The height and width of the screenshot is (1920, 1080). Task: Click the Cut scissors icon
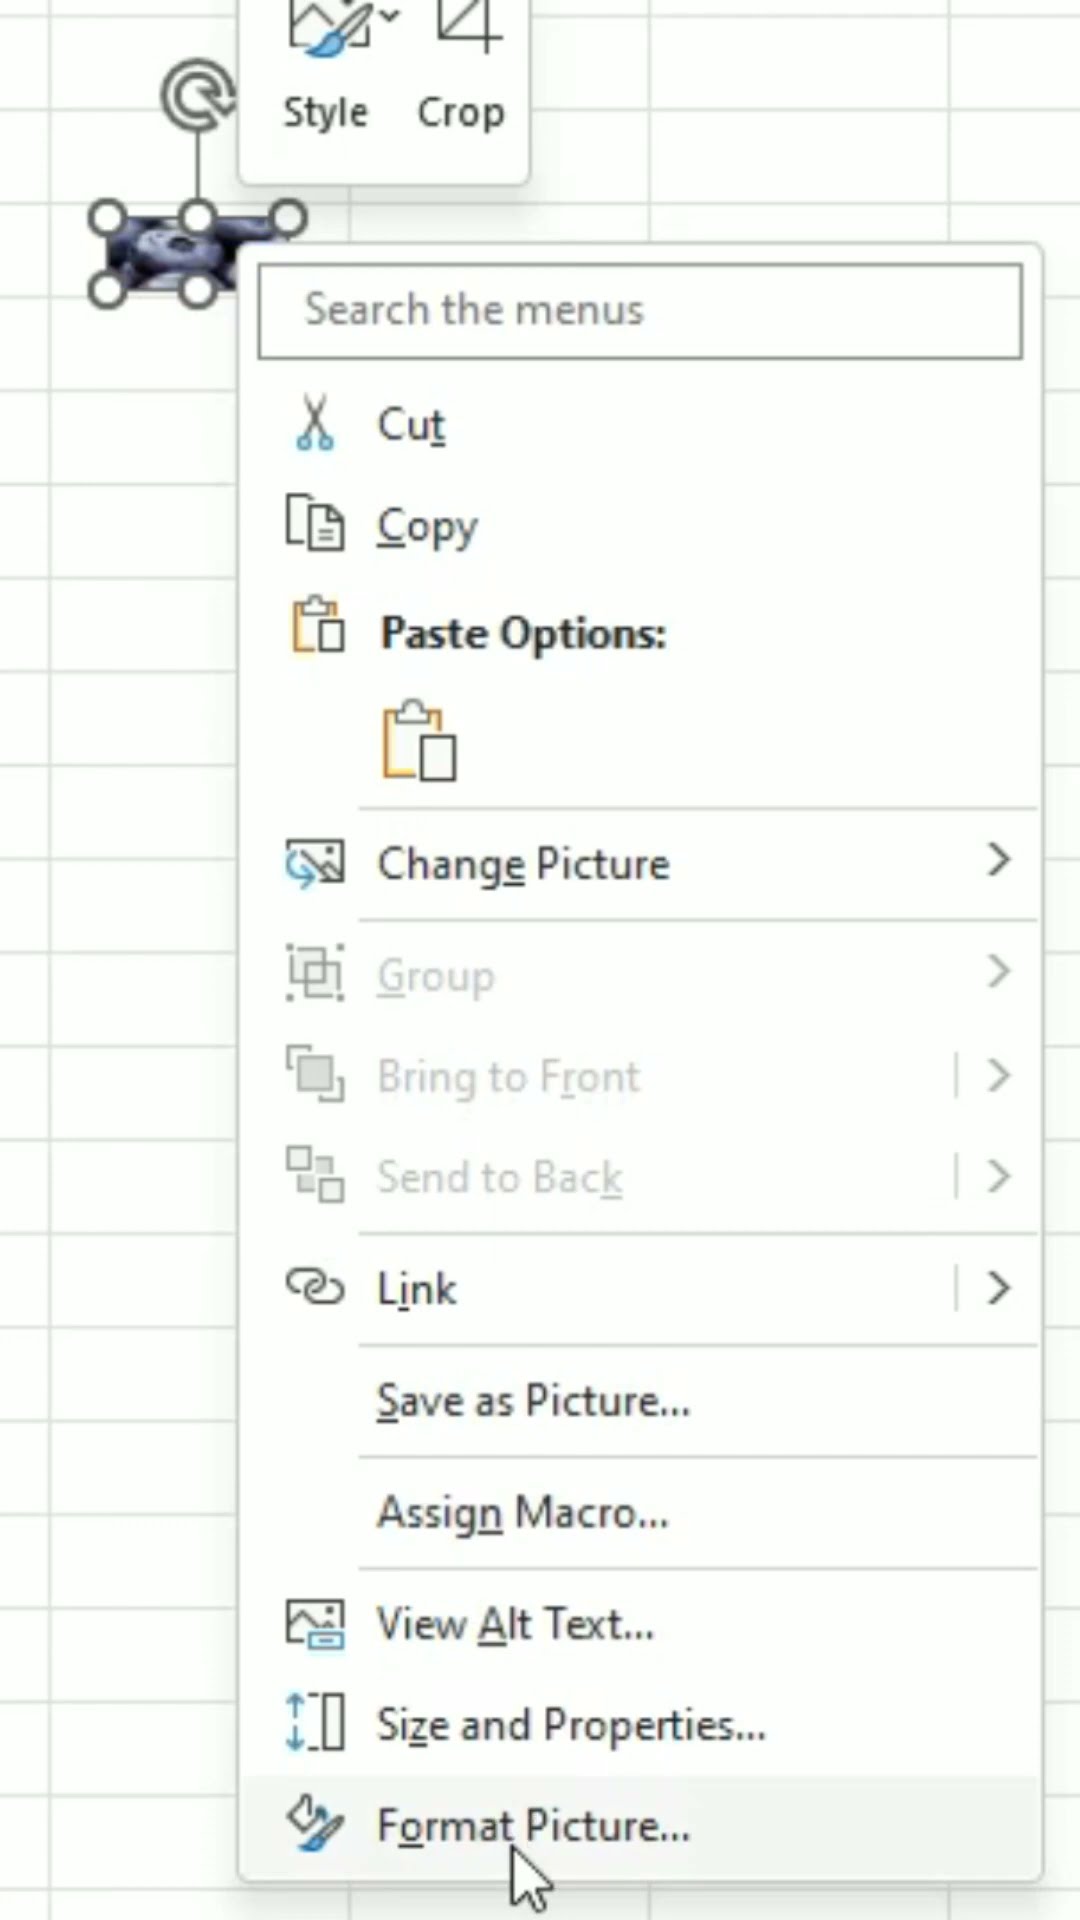point(315,424)
